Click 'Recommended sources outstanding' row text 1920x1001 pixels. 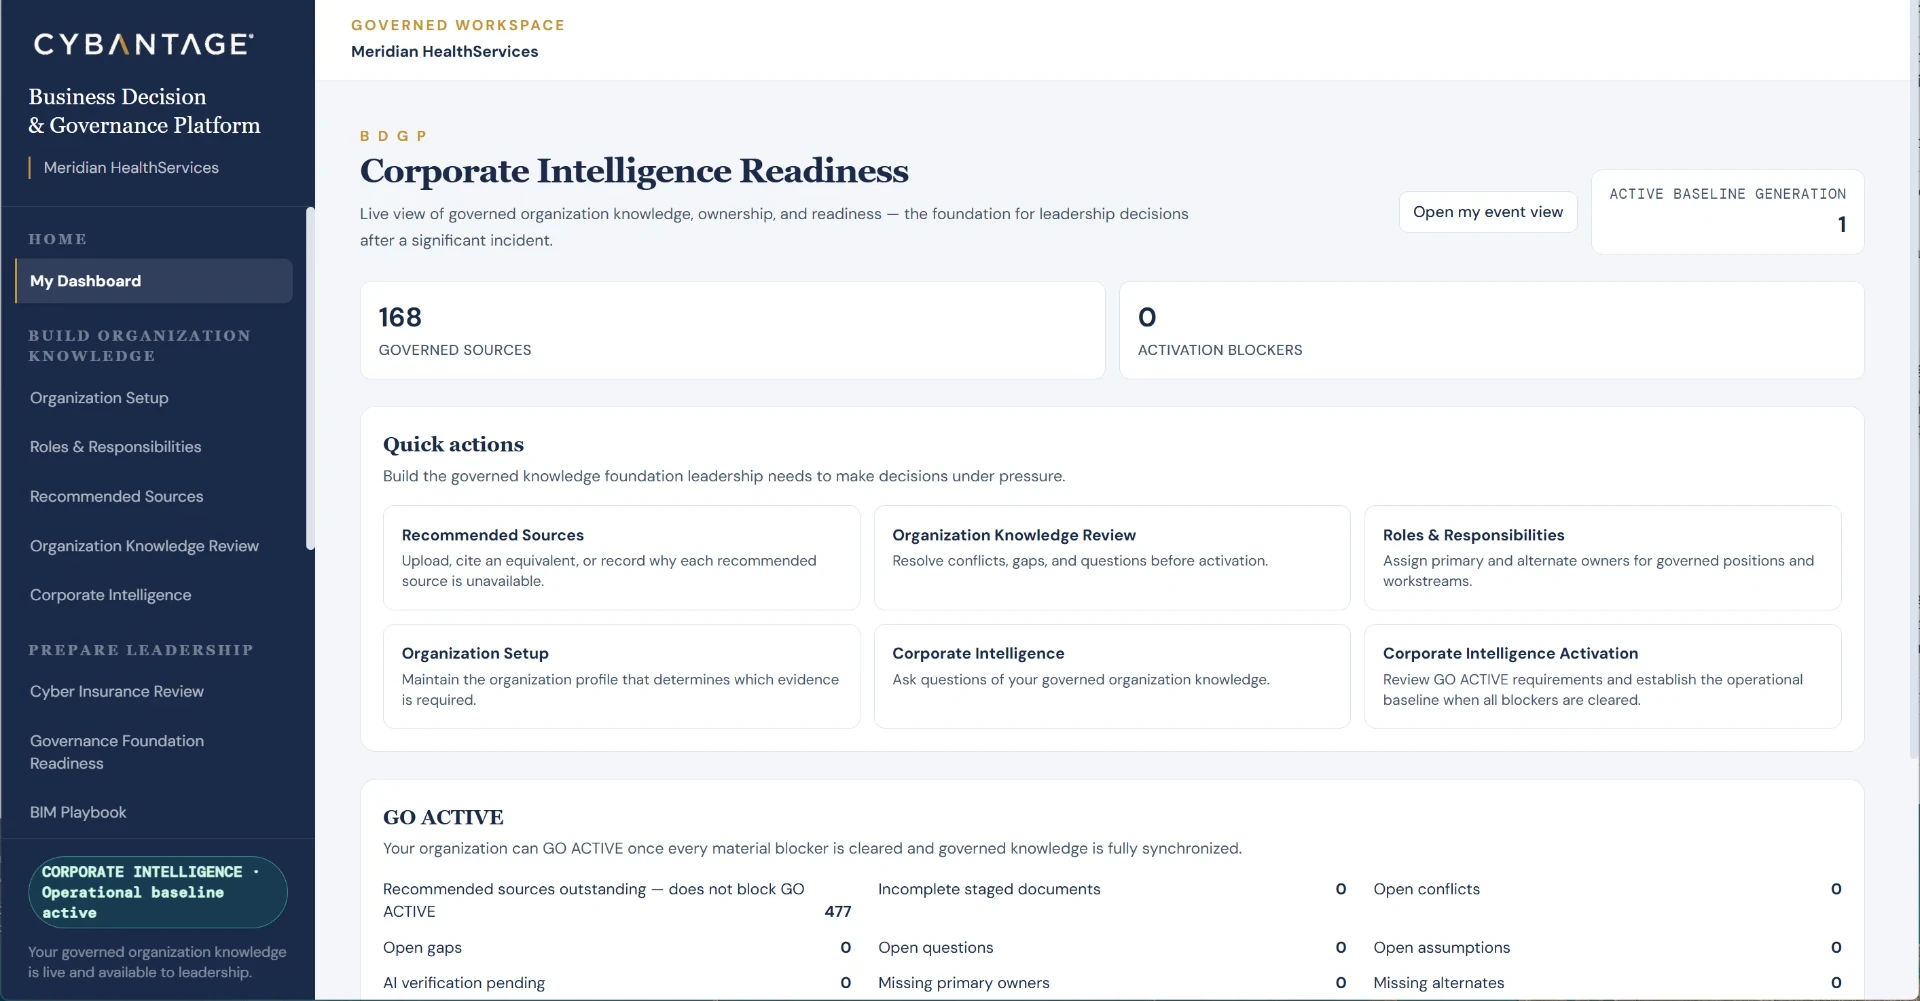(x=593, y=900)
